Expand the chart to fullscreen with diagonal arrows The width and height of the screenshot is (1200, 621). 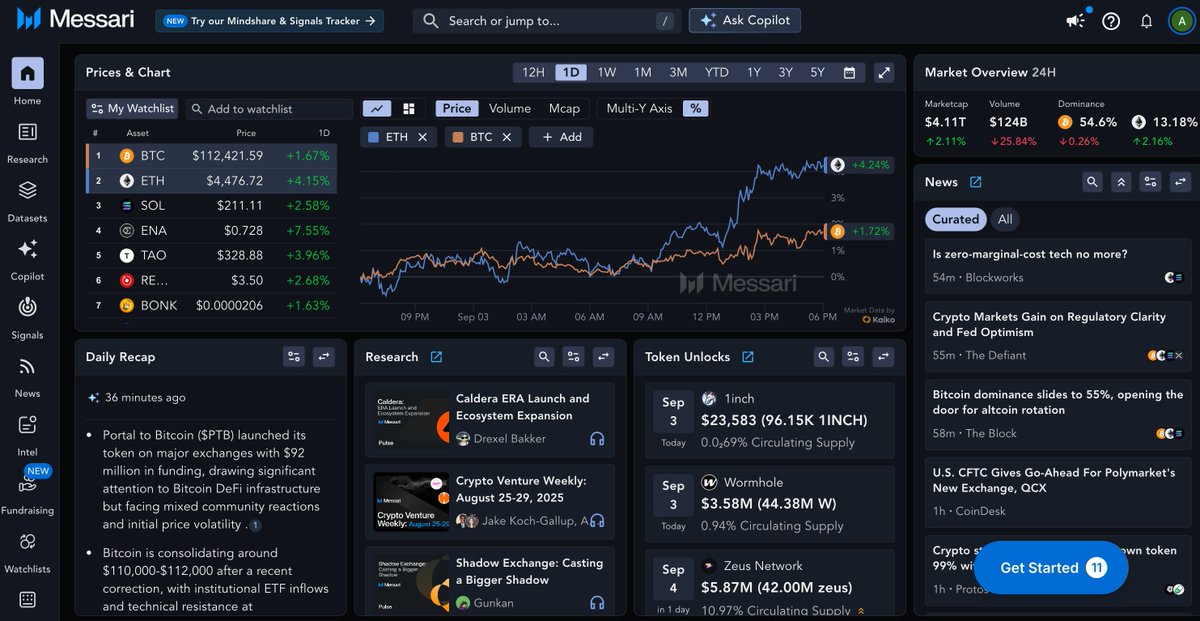[883, 72]
